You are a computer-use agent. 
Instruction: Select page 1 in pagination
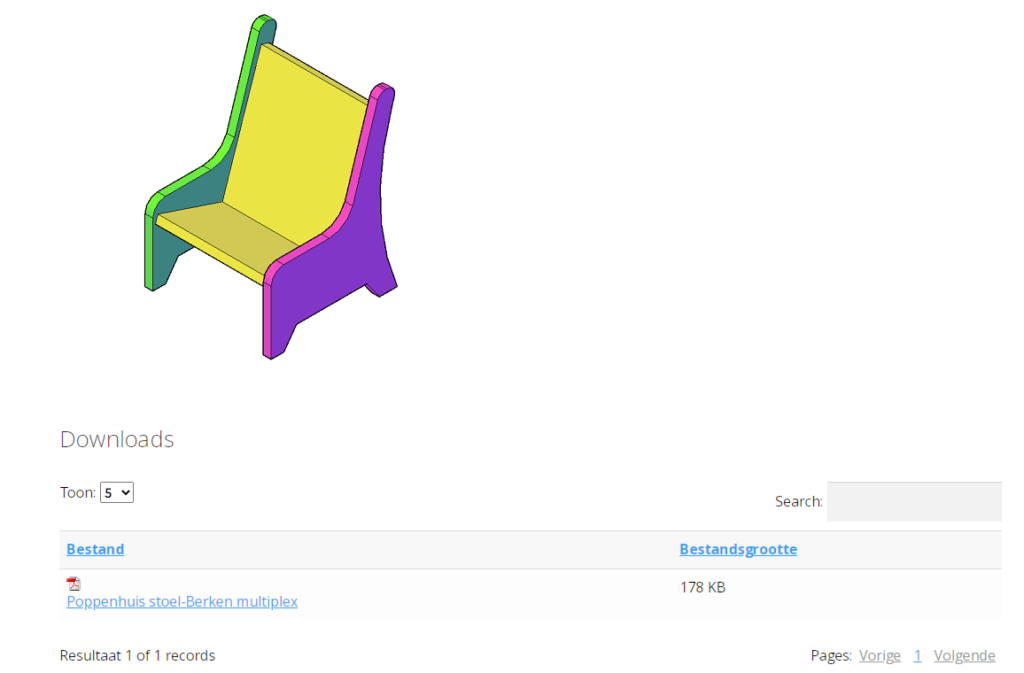point(918,655)
